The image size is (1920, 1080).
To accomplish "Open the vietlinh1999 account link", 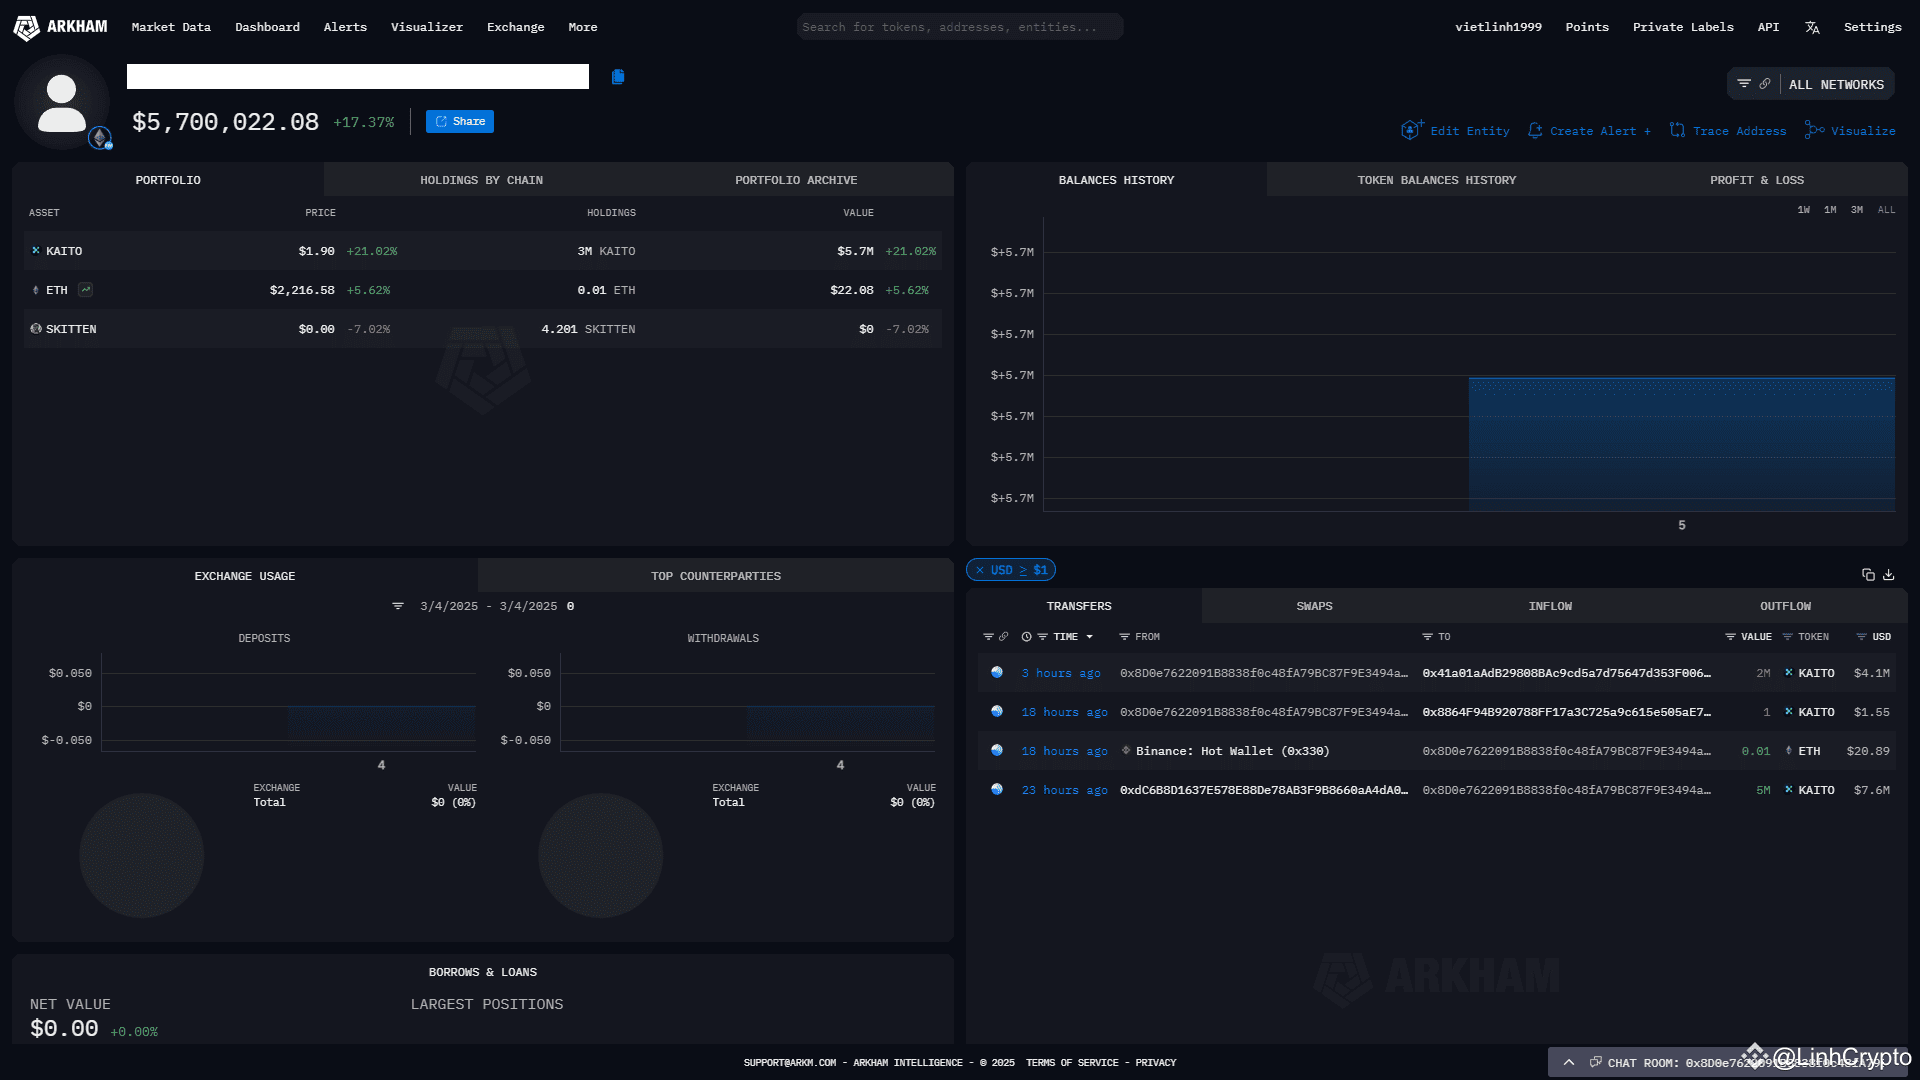I will coord(1498,27).
